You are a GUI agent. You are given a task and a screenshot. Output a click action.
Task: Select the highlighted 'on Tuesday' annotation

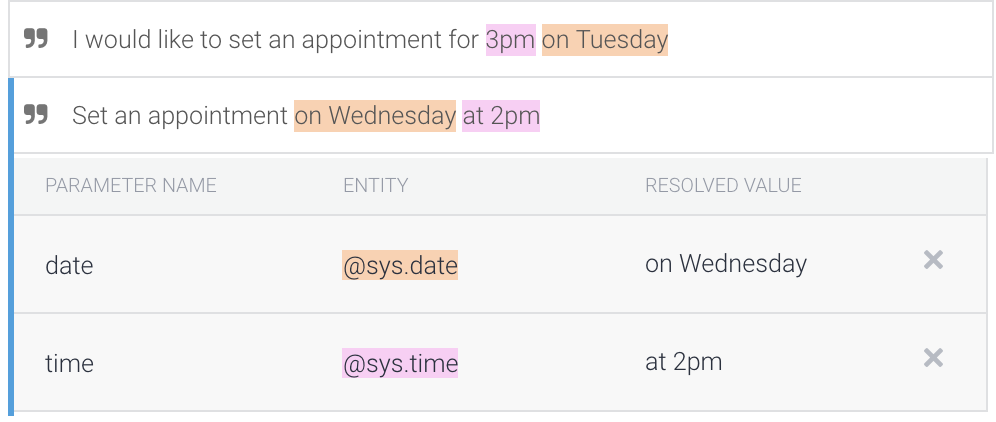[x=605, y=41]
